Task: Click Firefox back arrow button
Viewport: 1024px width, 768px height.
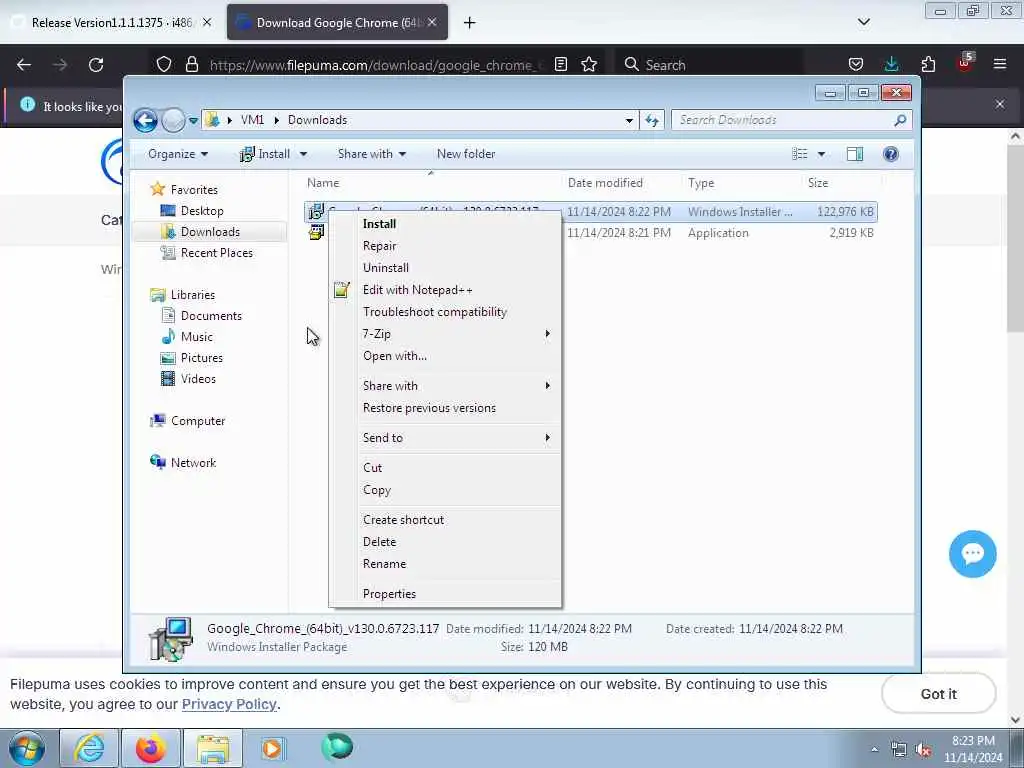Action: 24,65
